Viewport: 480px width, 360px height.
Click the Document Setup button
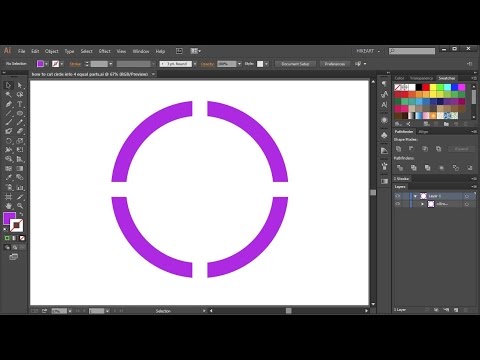pyautogui.click(x=295, y=64)
